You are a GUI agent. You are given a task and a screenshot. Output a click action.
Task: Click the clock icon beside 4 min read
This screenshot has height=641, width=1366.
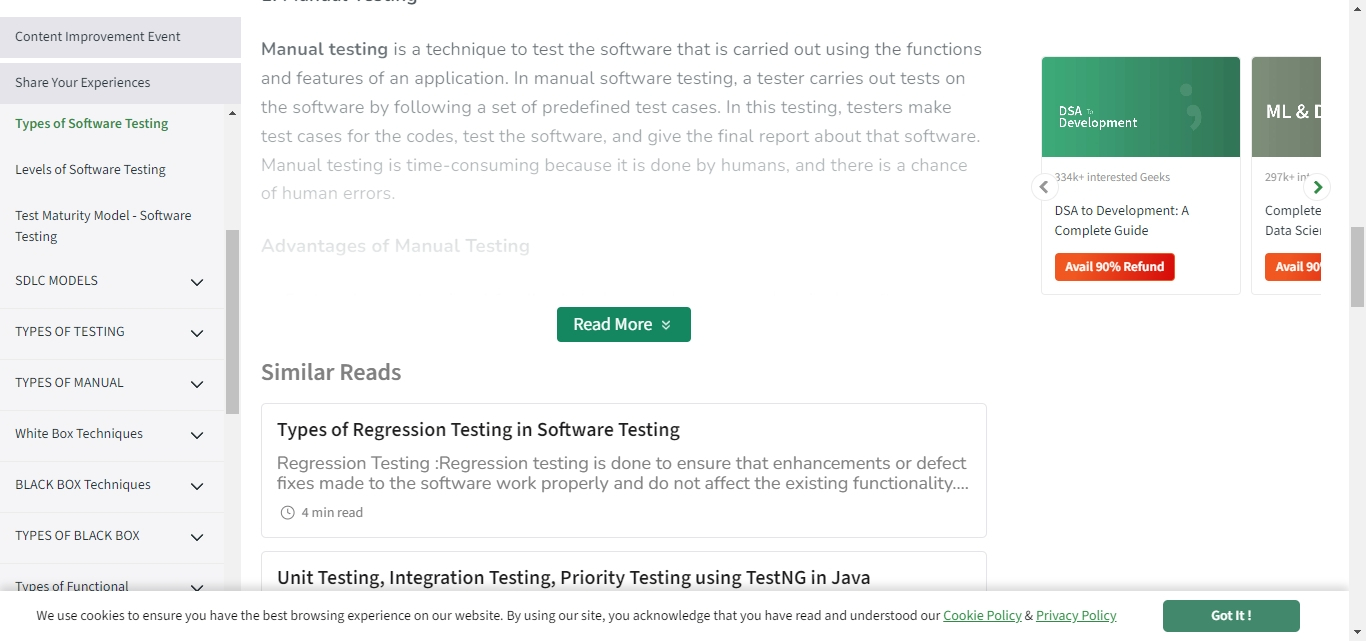pos(287,513)
